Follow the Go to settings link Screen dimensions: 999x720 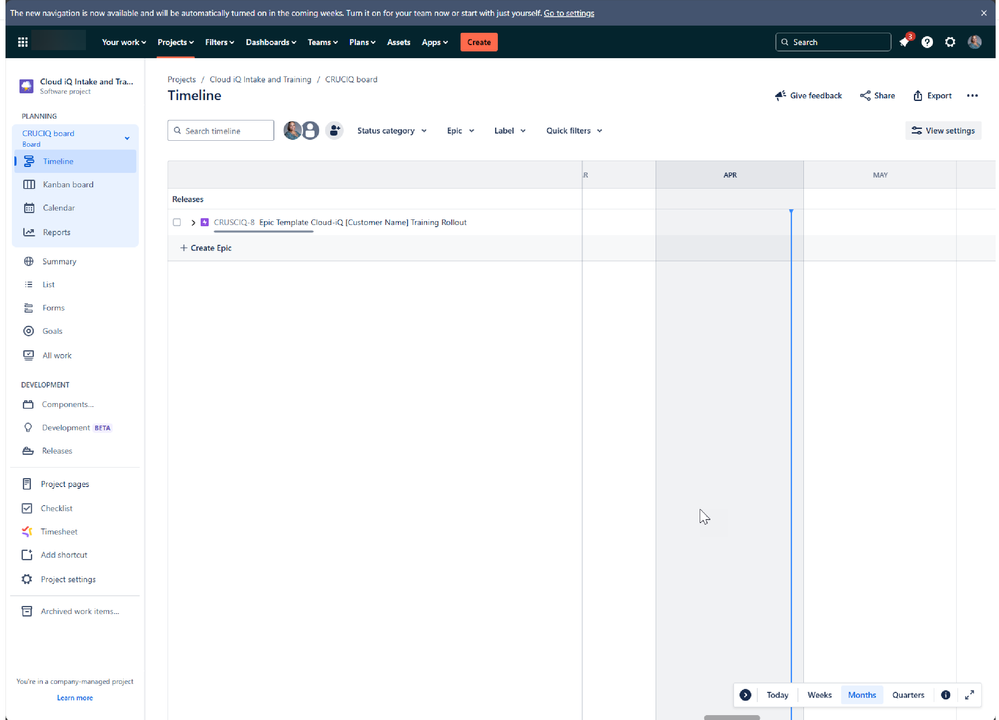pyautogui.click(x=568, y=13)
